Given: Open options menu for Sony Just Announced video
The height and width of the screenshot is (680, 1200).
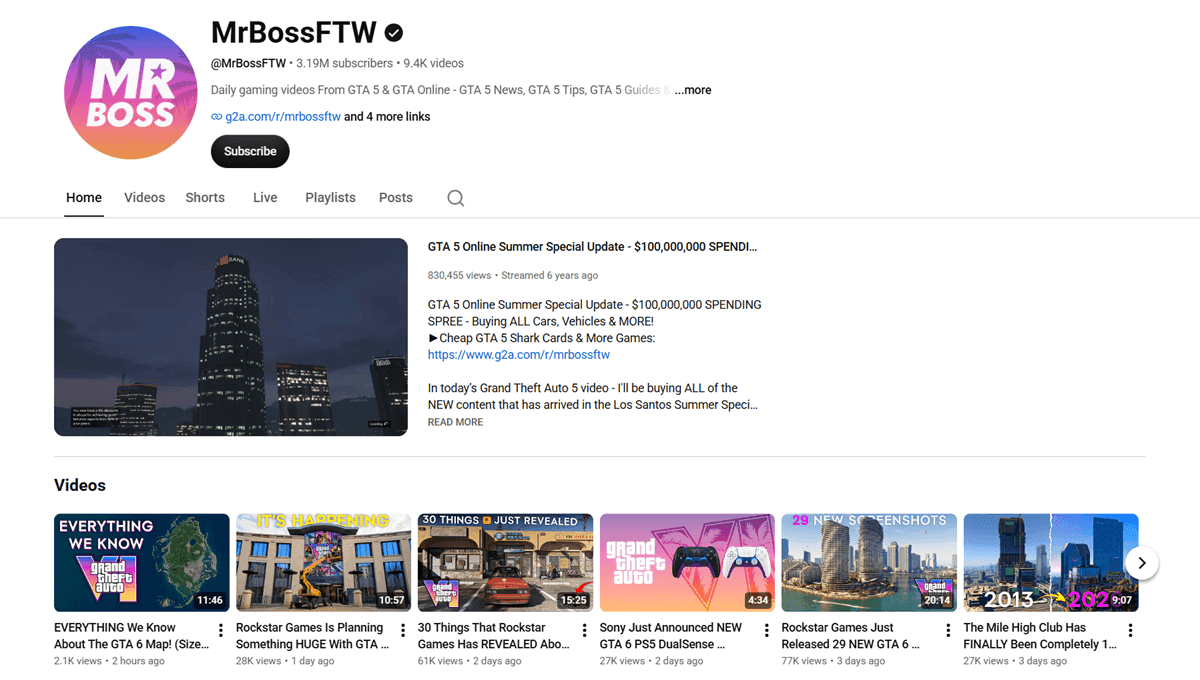Looking at the screenshot, I should pos(767,631).
